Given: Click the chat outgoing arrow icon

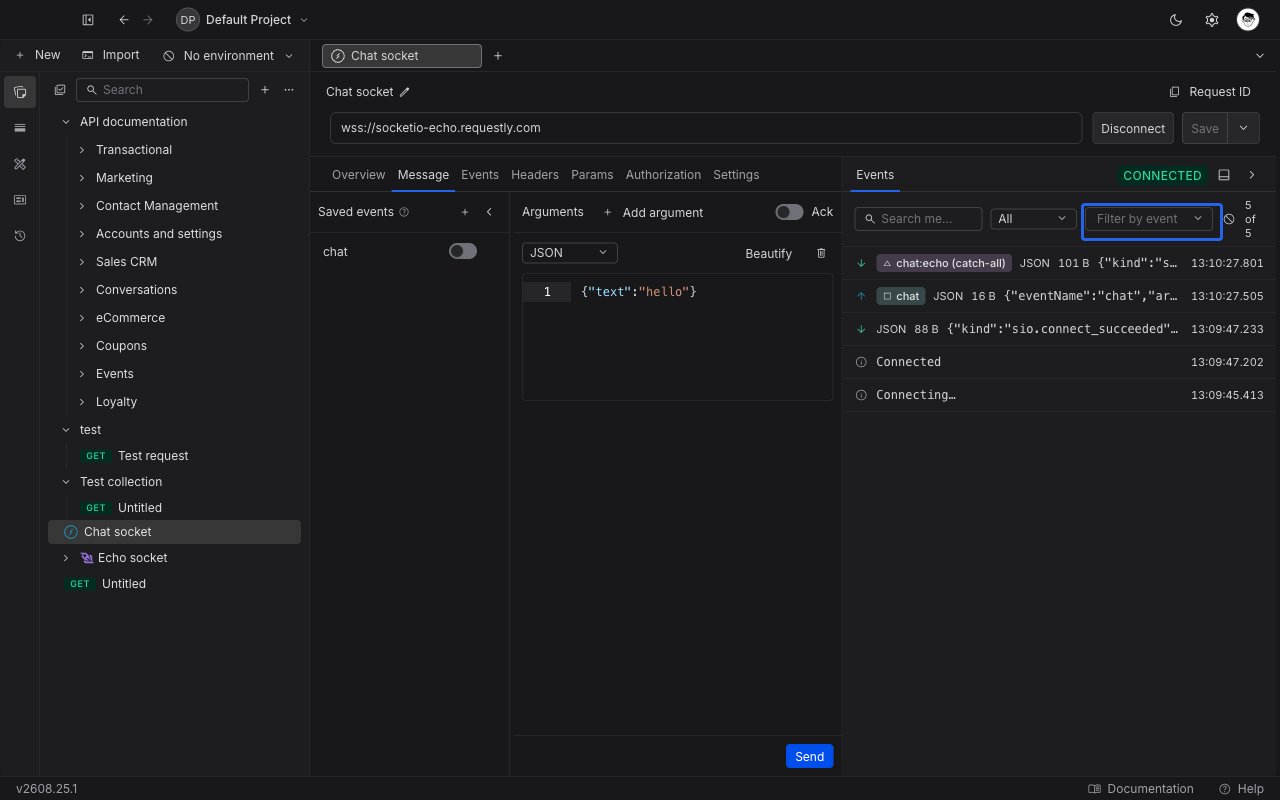Looking at the screenshot, I should pyautogui.click(x=861, y=296).
